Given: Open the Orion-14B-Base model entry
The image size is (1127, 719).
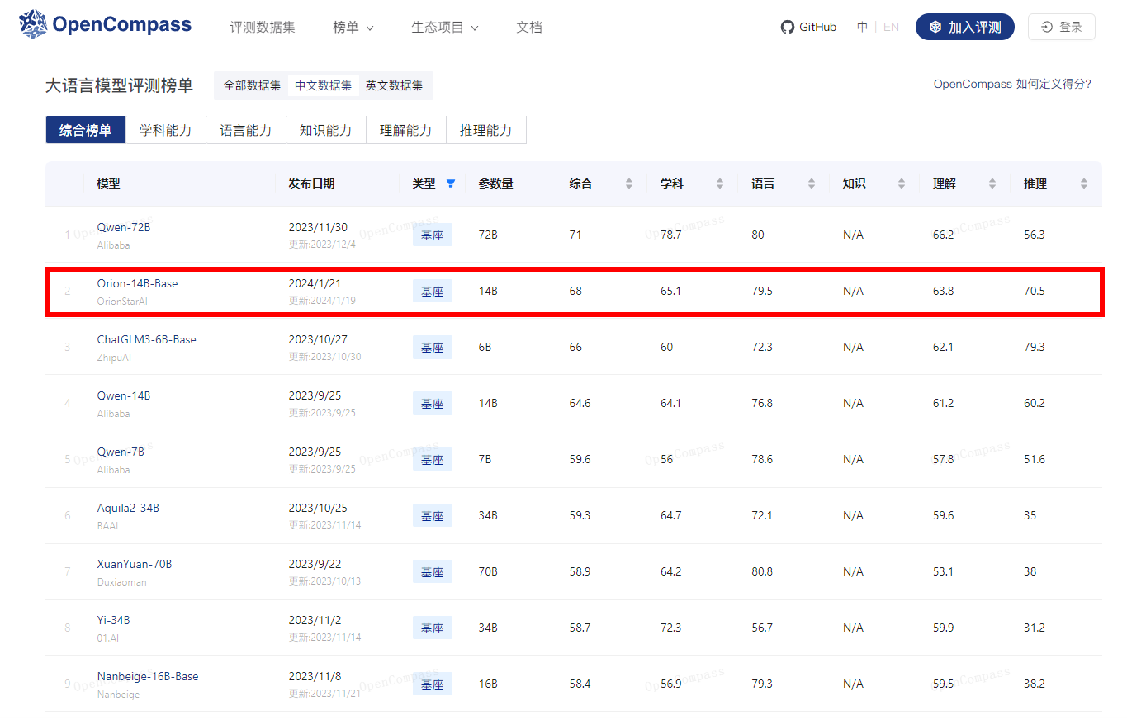Looking at the screenshot, I should [x=137, y=283].
